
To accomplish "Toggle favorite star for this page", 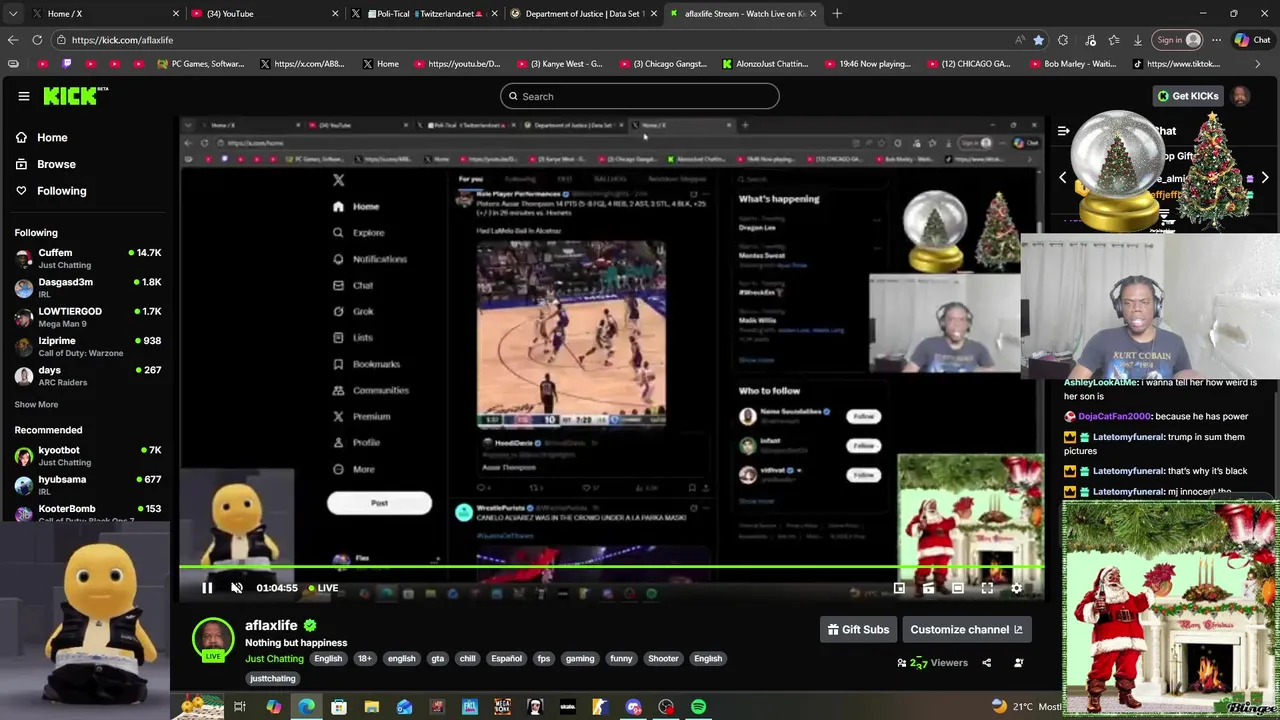I will 1038,40.
